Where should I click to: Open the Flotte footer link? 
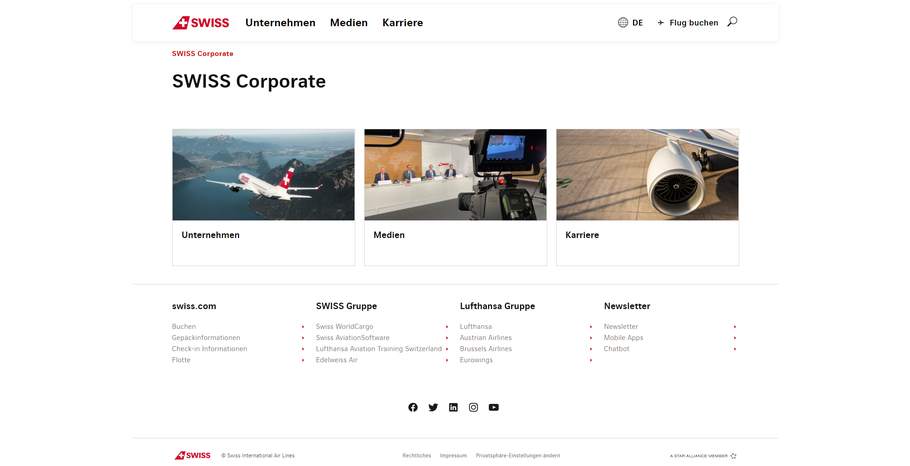pos(181,360)
